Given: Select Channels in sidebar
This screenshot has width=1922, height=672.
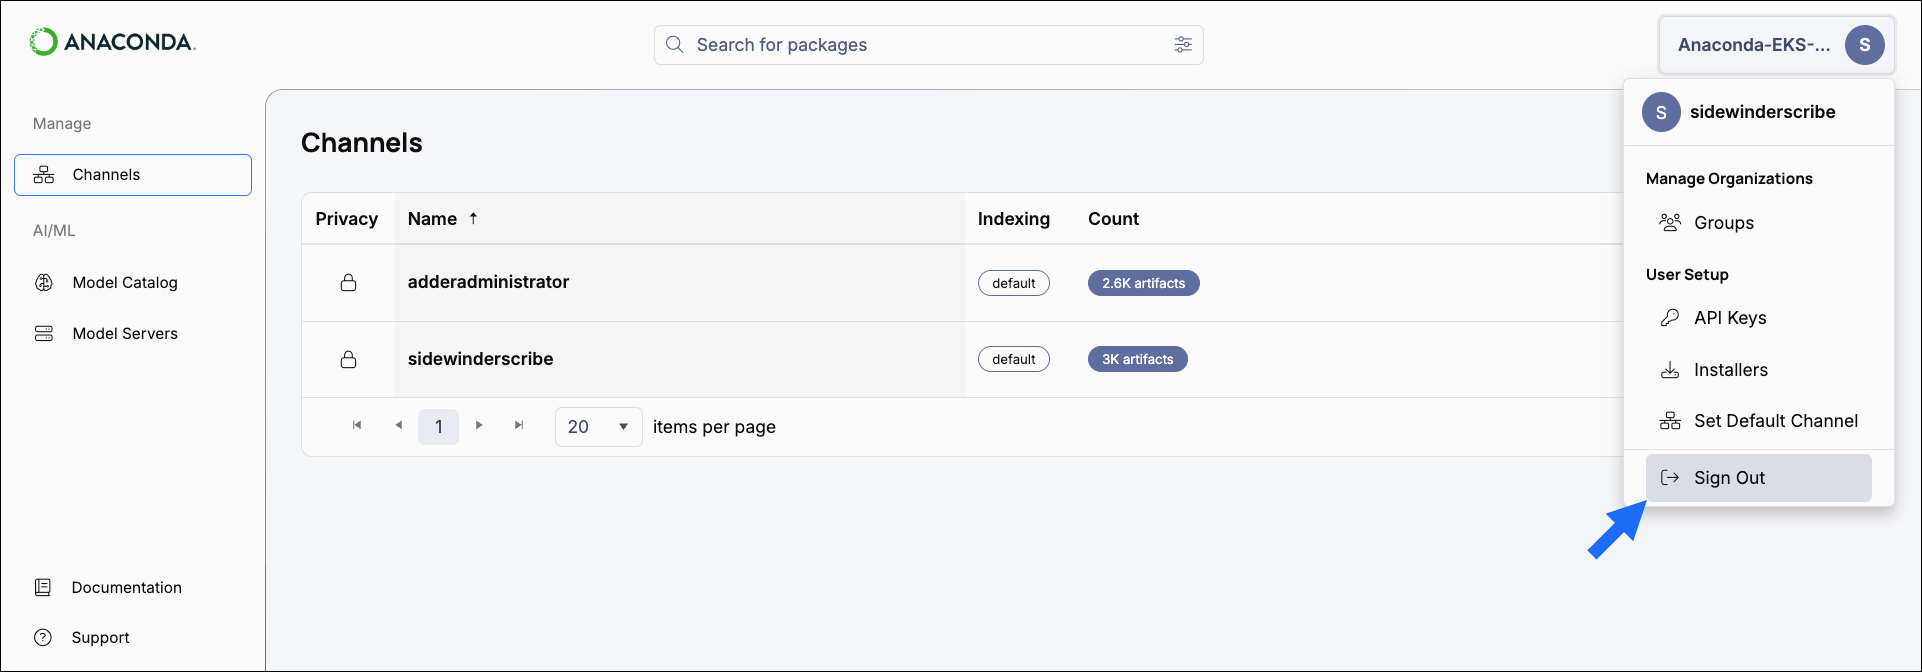Looking at the screenshot, I should point(133,175).
